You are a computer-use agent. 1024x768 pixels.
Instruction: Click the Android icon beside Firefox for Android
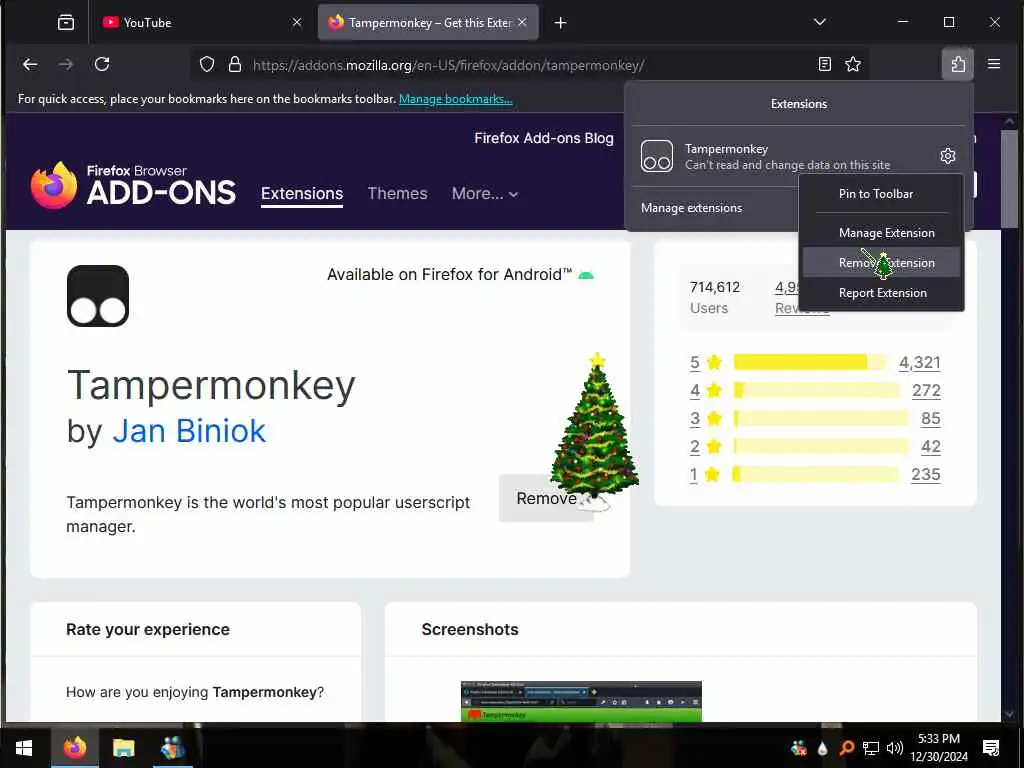tap(586, 275)
